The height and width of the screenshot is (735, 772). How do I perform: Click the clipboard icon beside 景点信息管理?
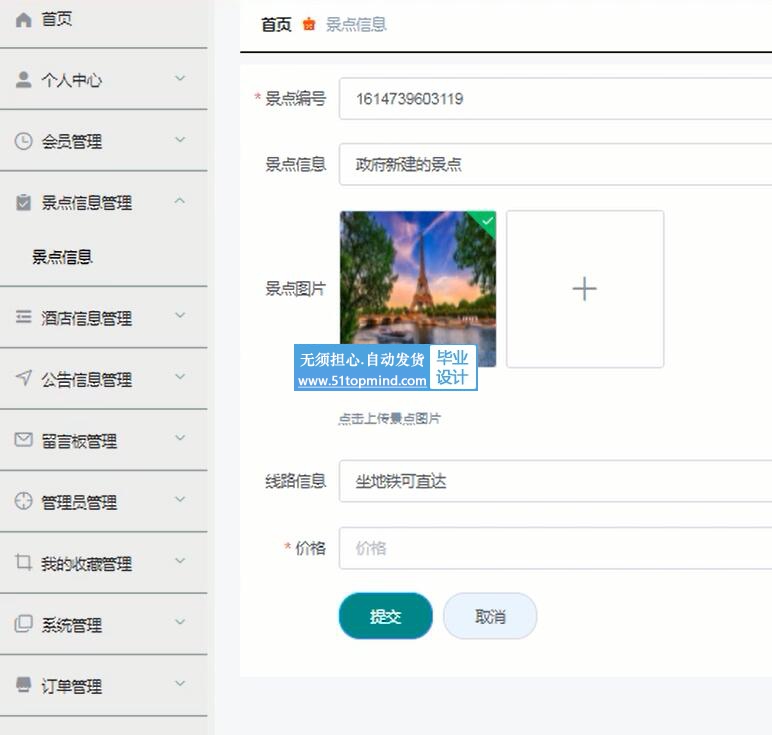click(24, 202)
